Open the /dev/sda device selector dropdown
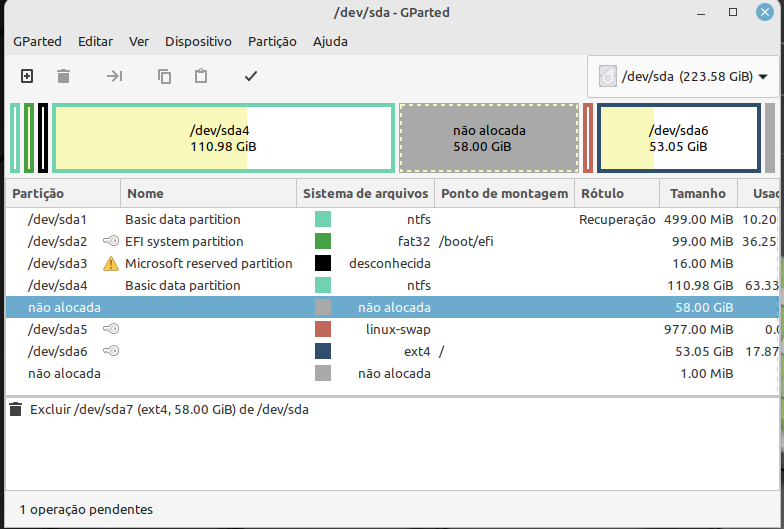The width and height of the screenshot is (784, 529). tap(683, 76)
